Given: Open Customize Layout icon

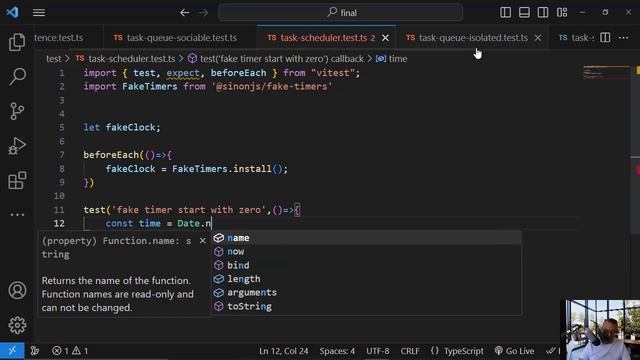Looking at the screenshot, I should click(562, 13).
